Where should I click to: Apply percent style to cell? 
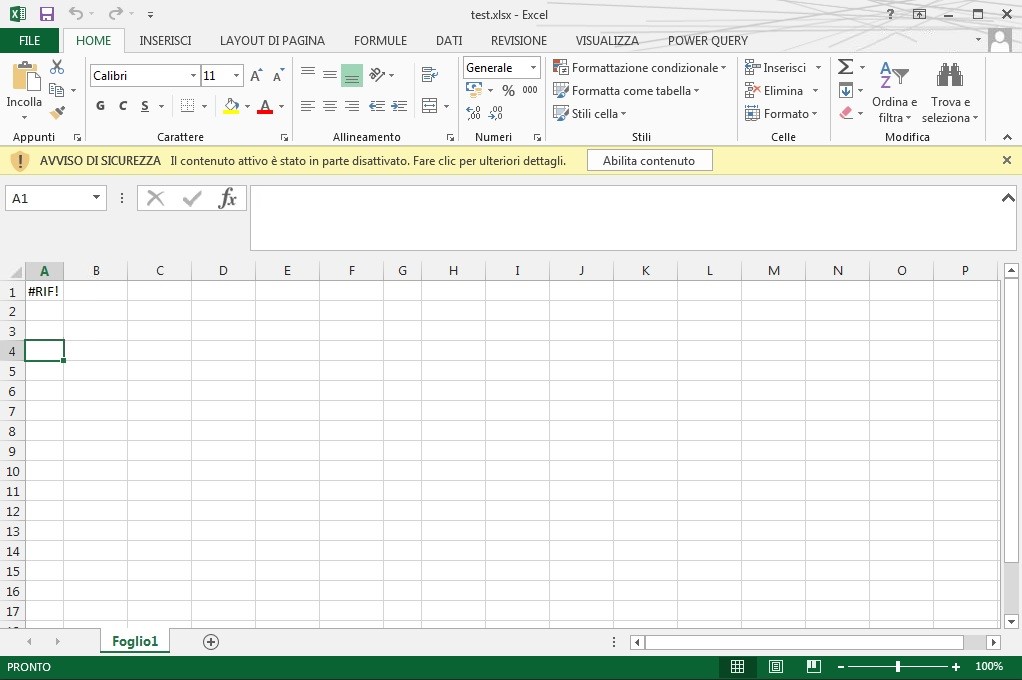[508, 91]
